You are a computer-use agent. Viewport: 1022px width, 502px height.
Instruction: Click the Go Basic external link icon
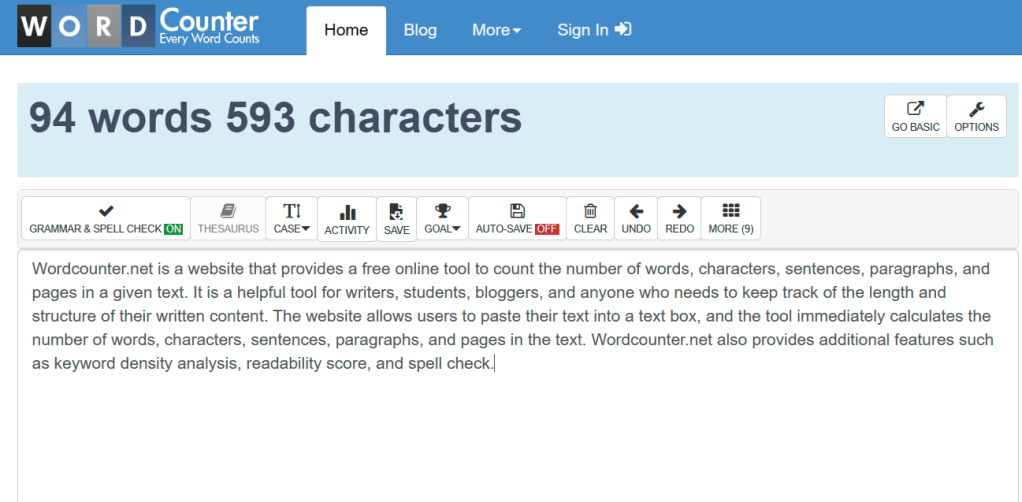coord(915,109)
